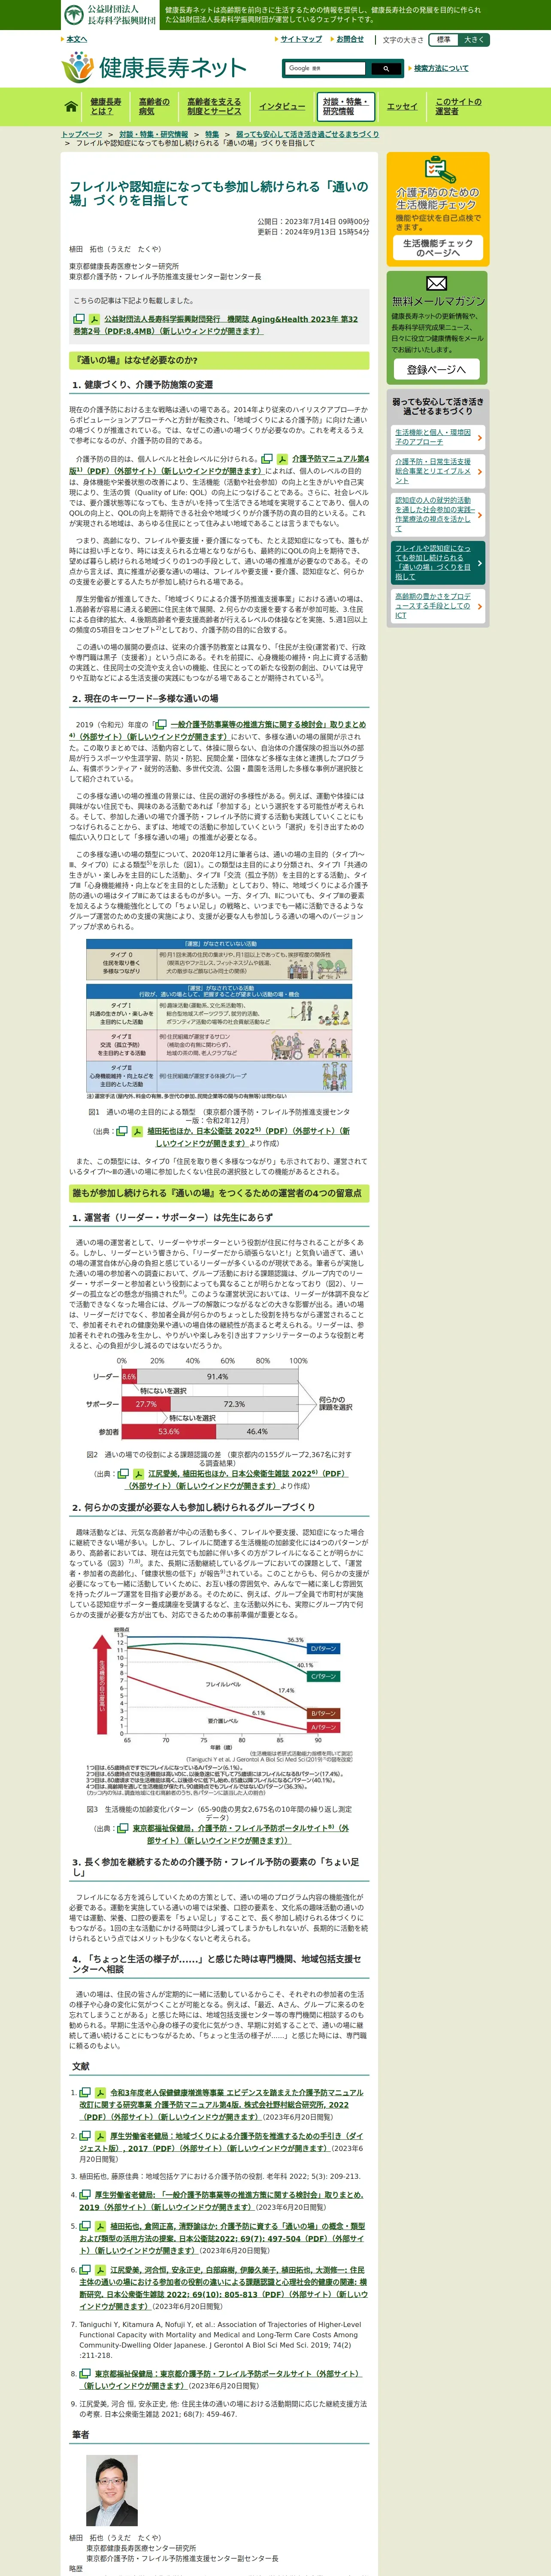
Task: Click 特集 breadcrumb link
Action: 212,134
